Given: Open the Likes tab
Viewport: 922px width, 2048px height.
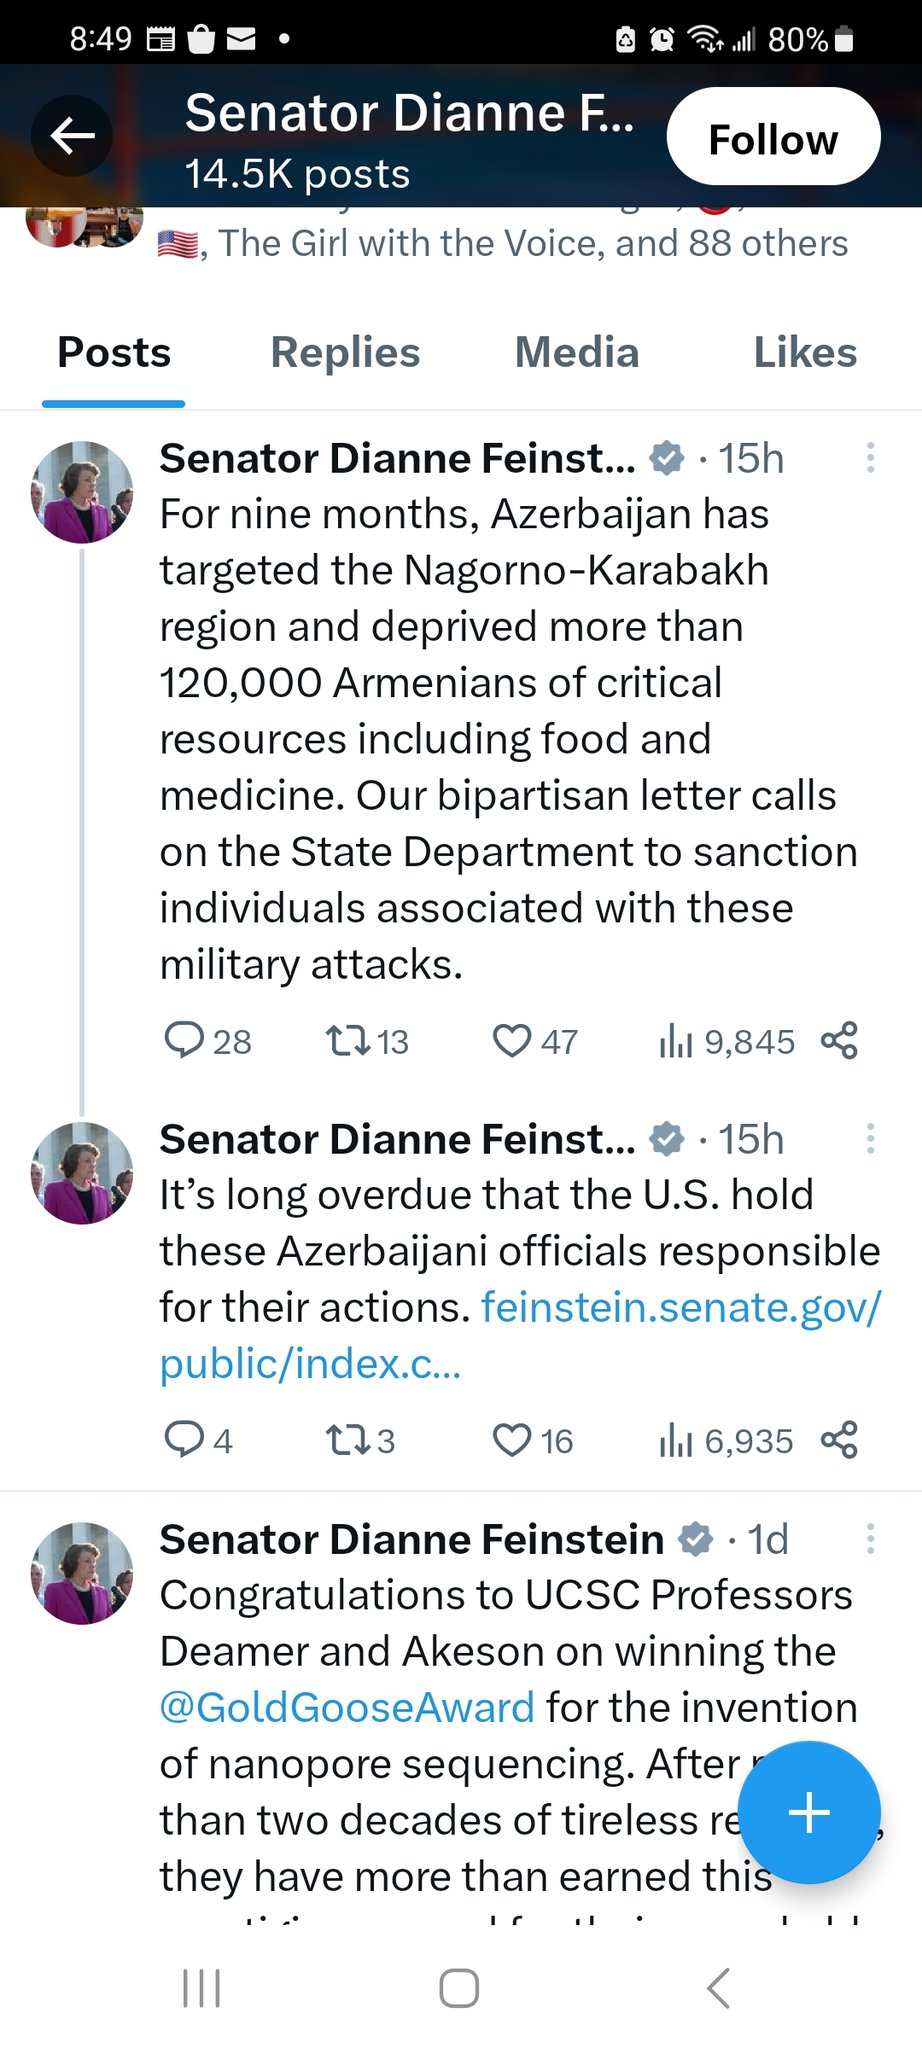Looking at the screenshot, I should [805, 353].
